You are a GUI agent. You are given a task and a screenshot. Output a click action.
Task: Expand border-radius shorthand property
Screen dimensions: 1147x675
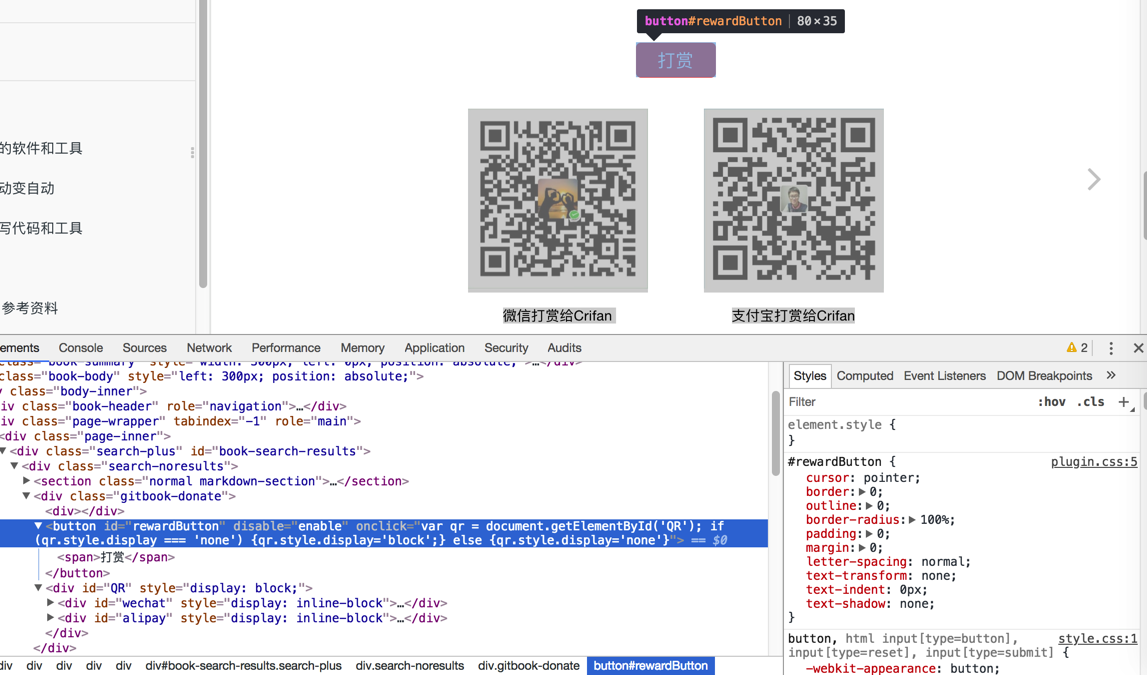912,520
